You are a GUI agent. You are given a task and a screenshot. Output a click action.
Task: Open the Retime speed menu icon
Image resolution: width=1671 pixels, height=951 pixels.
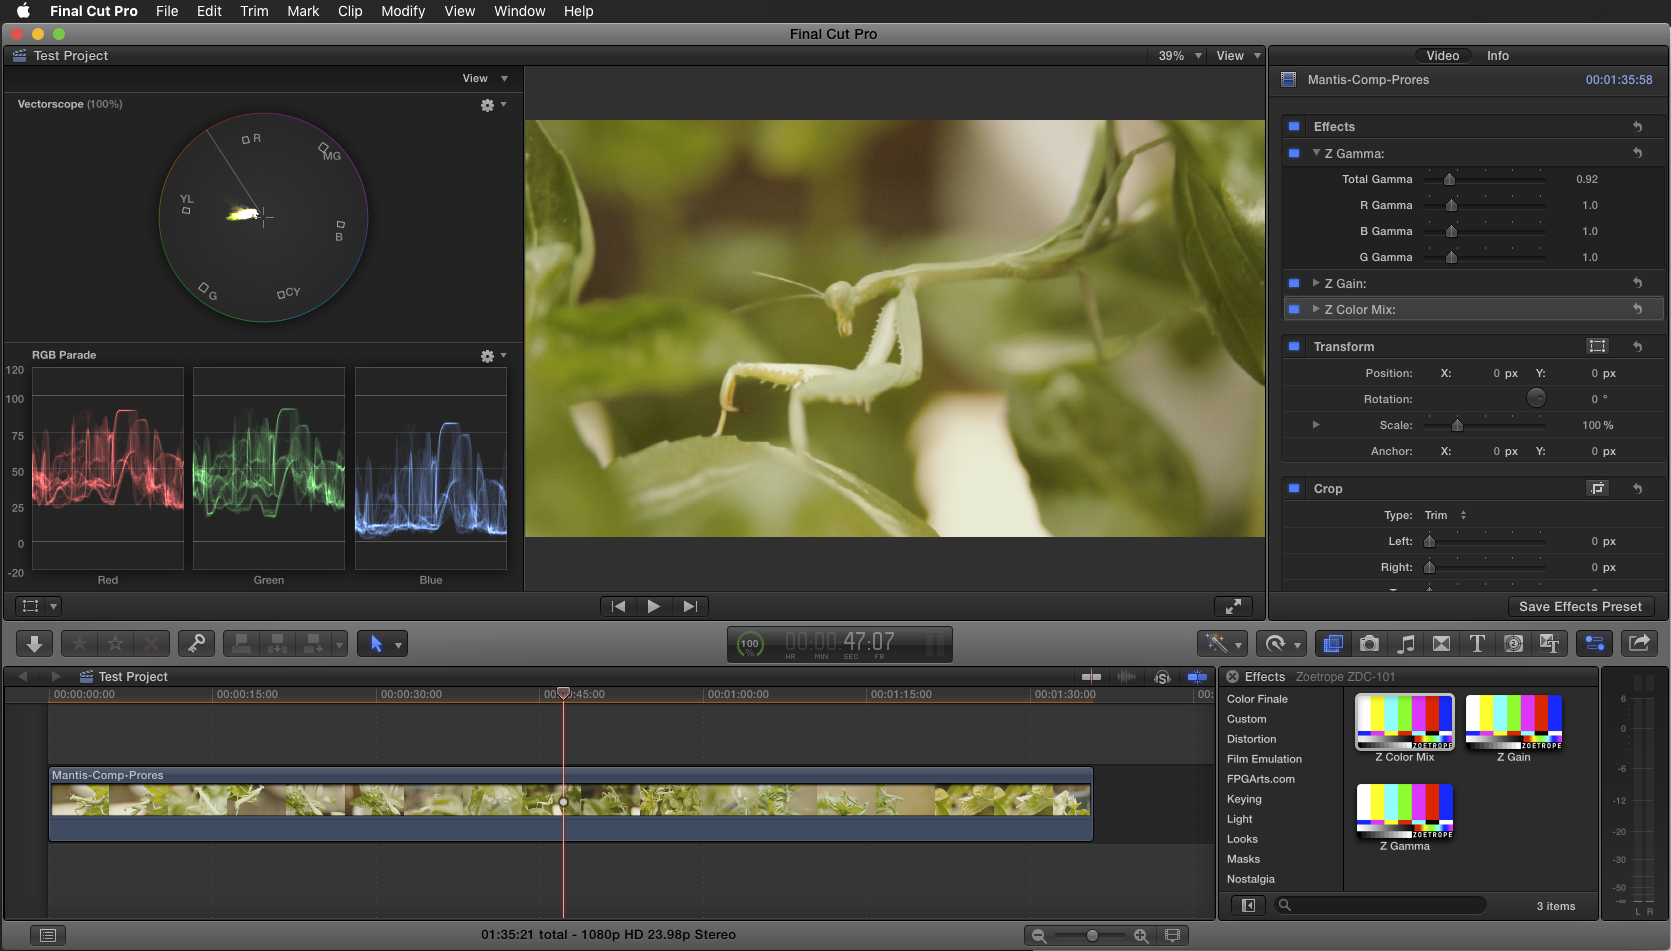(x=1282, y=644)
